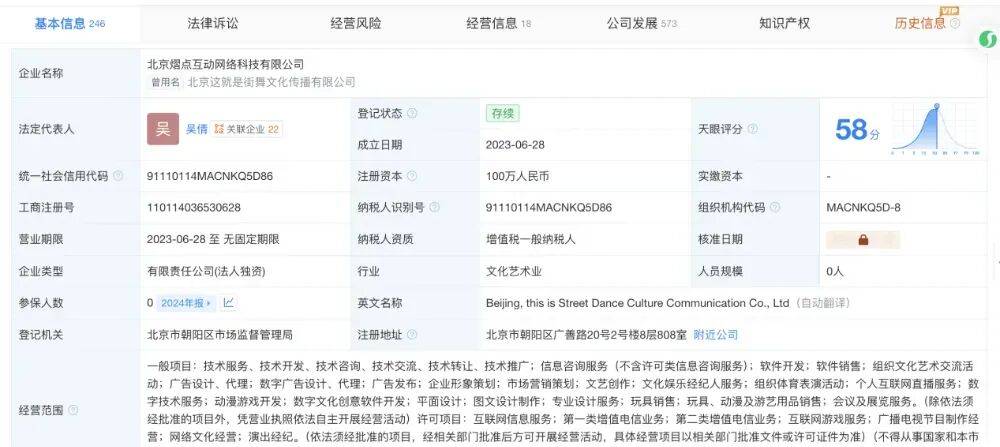Click help icon beside 经营范围
The image size is (1000, 447).
click(73, 410)
